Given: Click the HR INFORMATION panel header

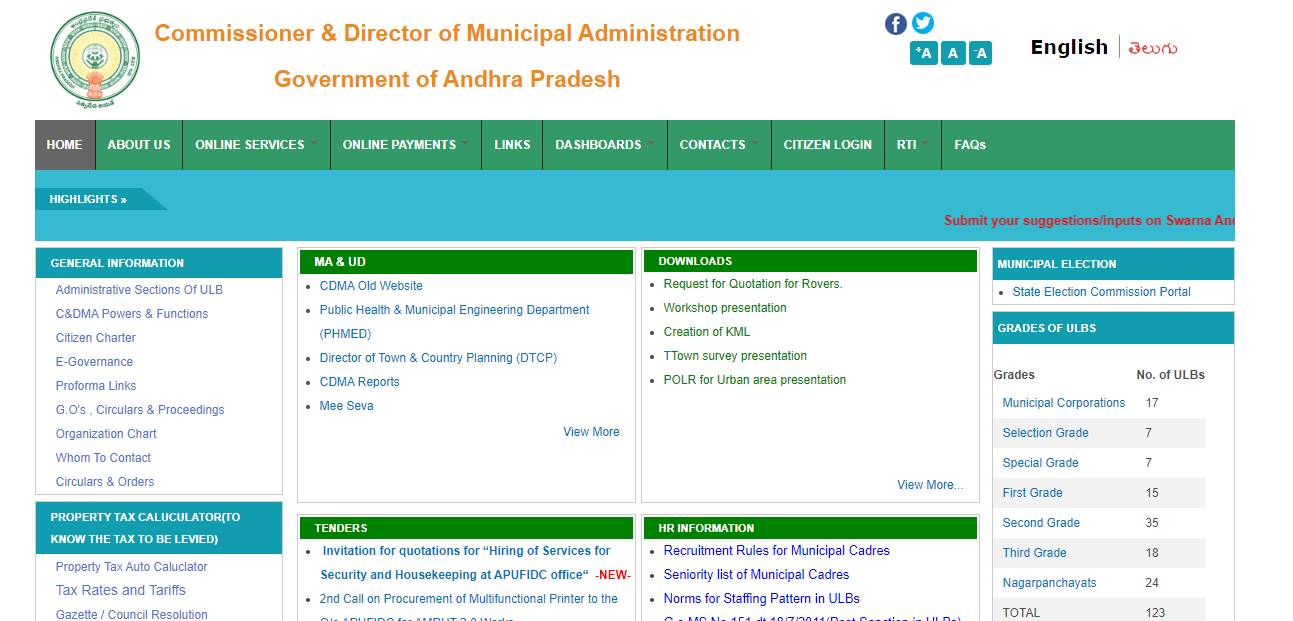Looking at the screenshot, I should coord(810,528).
